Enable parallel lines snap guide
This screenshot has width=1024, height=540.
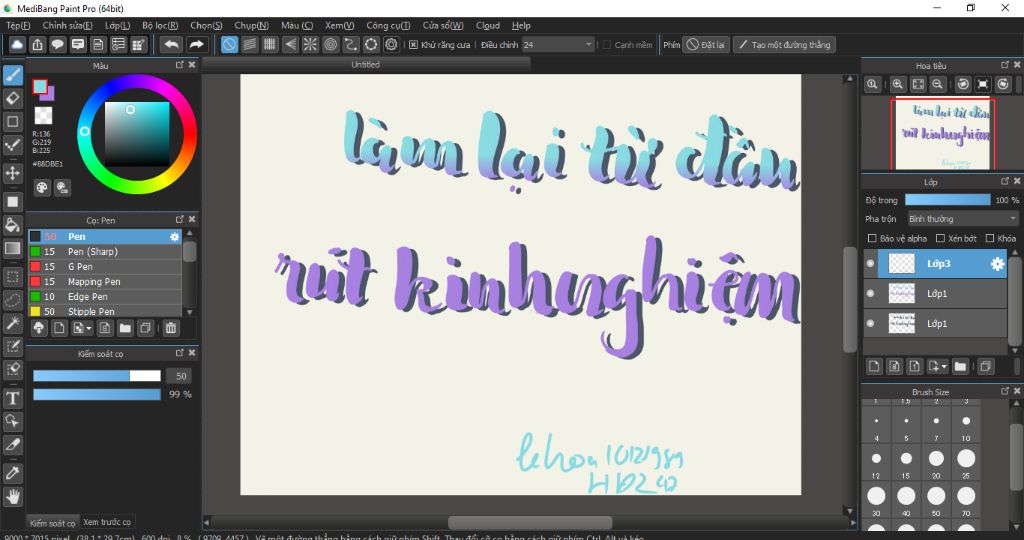click(x=249, y=44)
